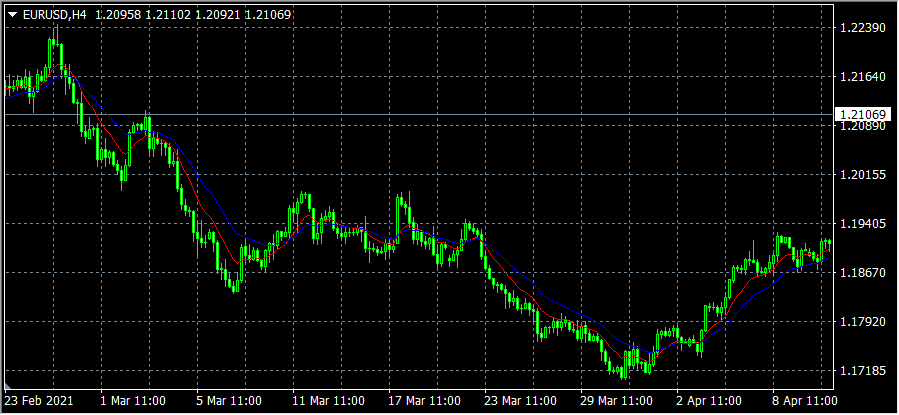Click the 23 Mar 11:00 time label

pyautogui.click(x=519, y=401)
